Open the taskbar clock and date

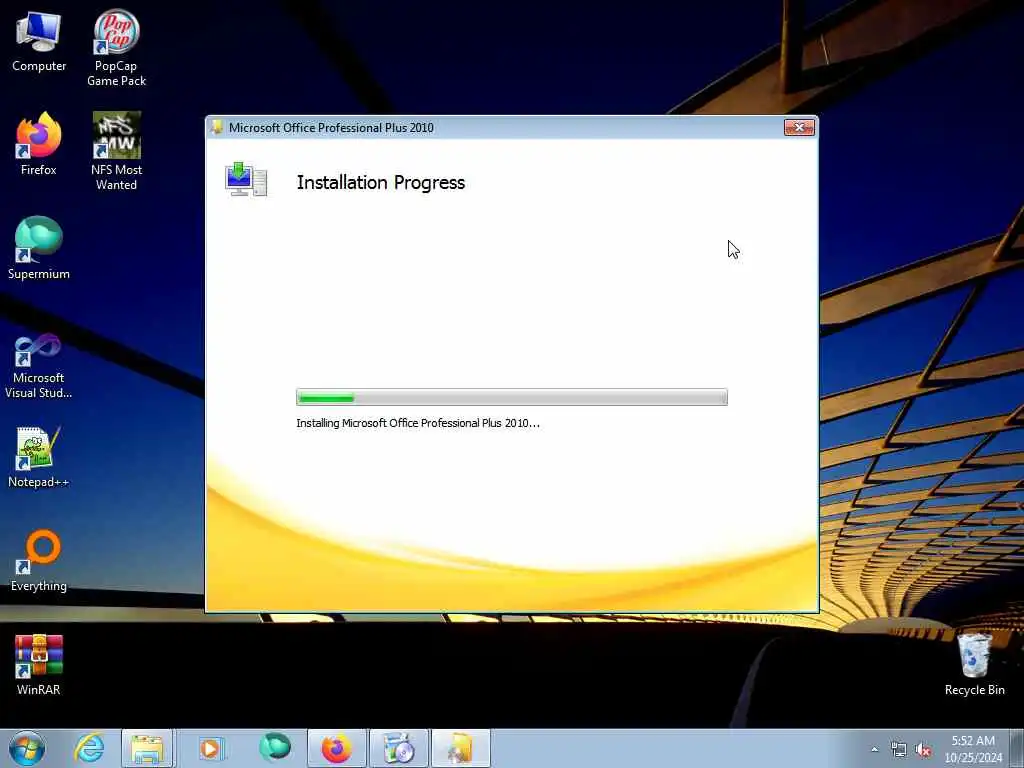[x=973, y=749]
